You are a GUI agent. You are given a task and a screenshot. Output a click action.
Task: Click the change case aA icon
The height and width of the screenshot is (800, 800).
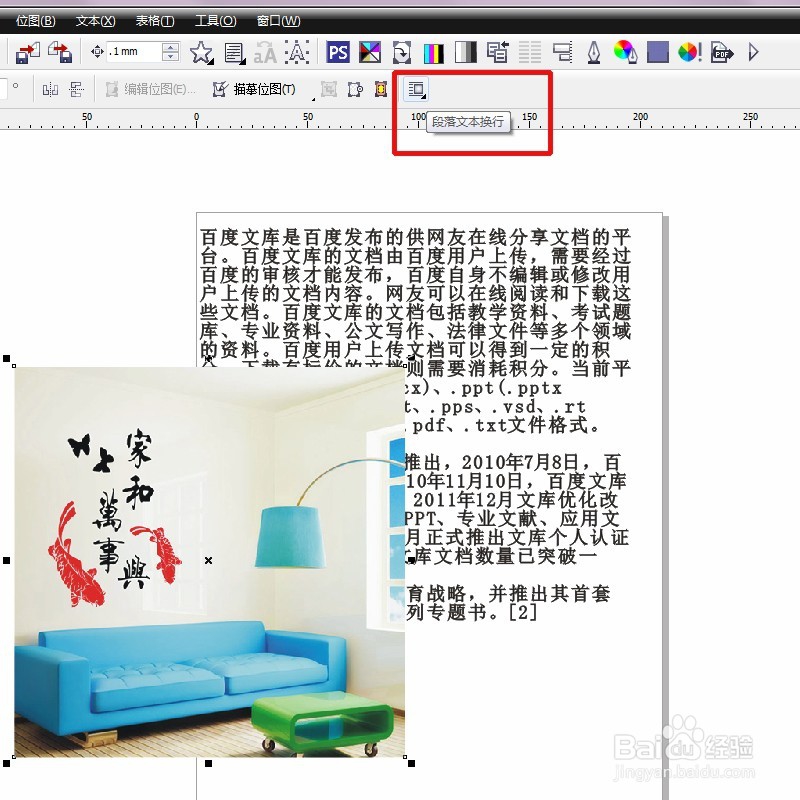coord(265,54)
